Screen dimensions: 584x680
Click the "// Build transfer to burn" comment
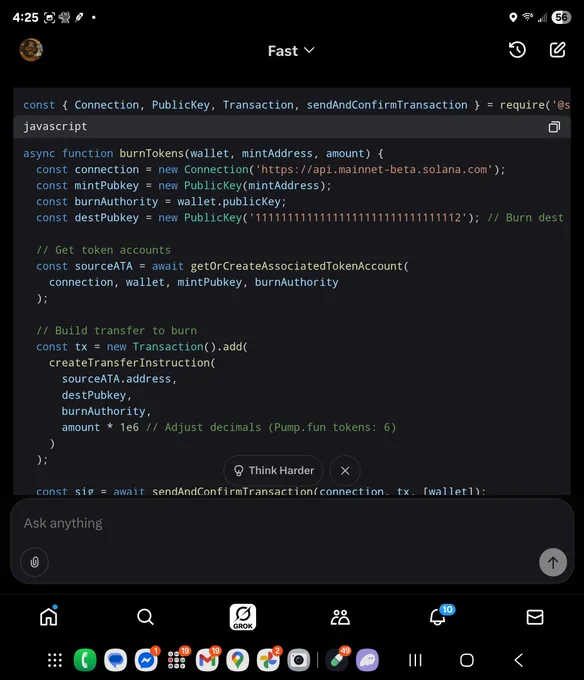(x=116, y=330)
